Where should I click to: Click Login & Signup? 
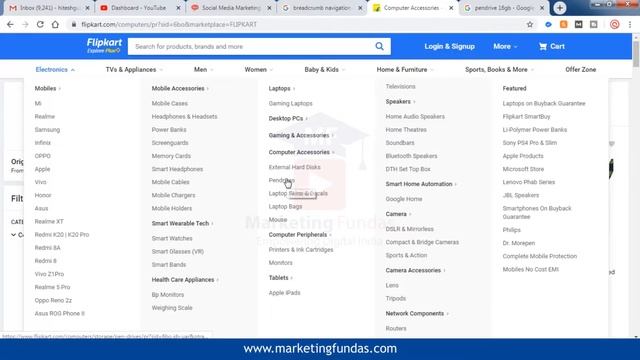449,47
